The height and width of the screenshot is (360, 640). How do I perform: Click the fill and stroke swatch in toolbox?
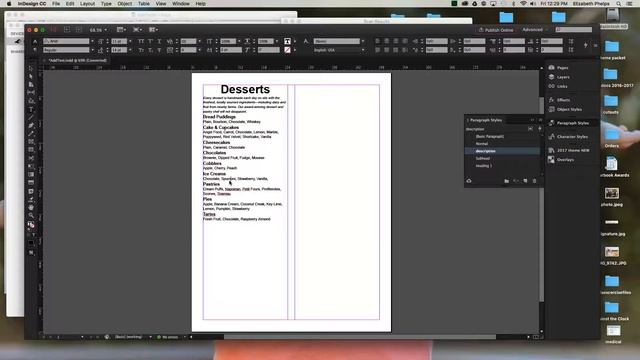[31, 224]
